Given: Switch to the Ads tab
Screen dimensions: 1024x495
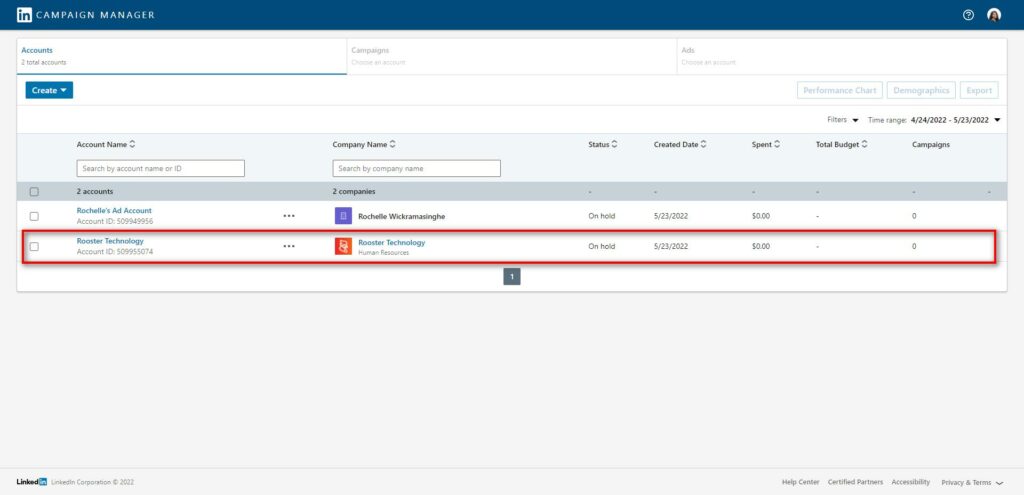Looking at the screenshot, I should coord(842,56).
